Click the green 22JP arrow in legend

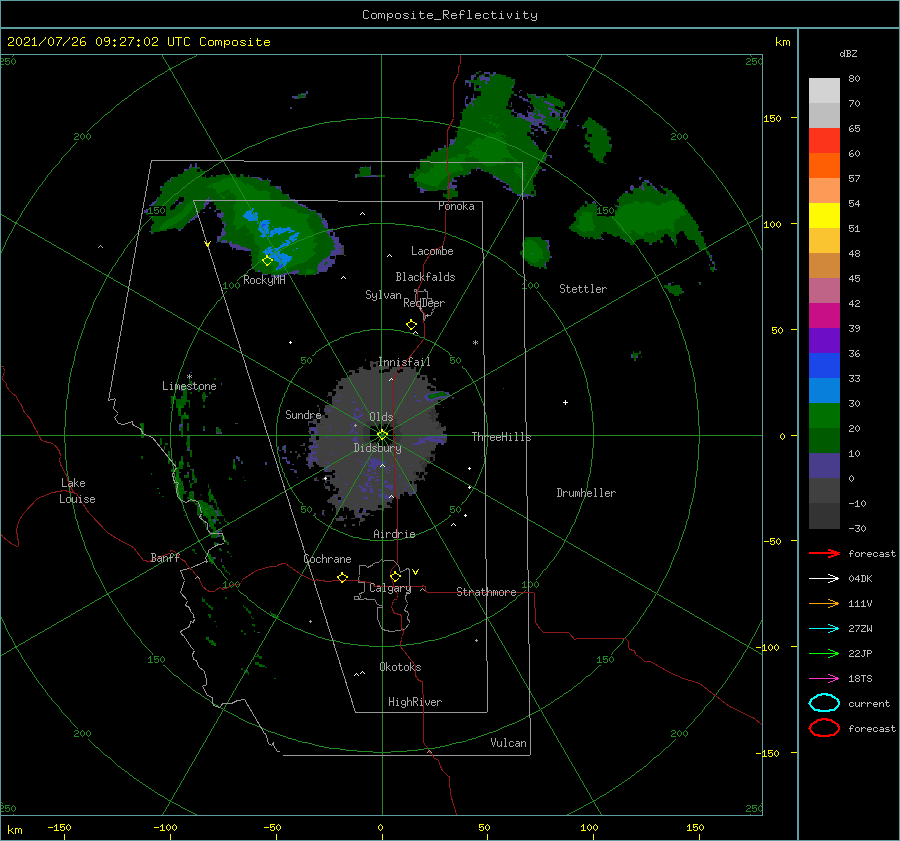[824, 653]
